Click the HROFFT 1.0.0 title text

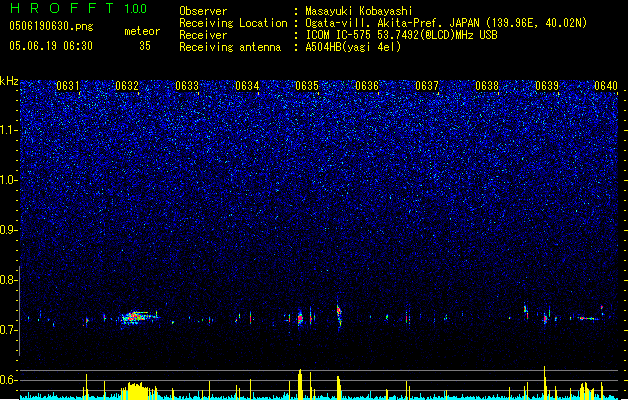pos(78,8)
